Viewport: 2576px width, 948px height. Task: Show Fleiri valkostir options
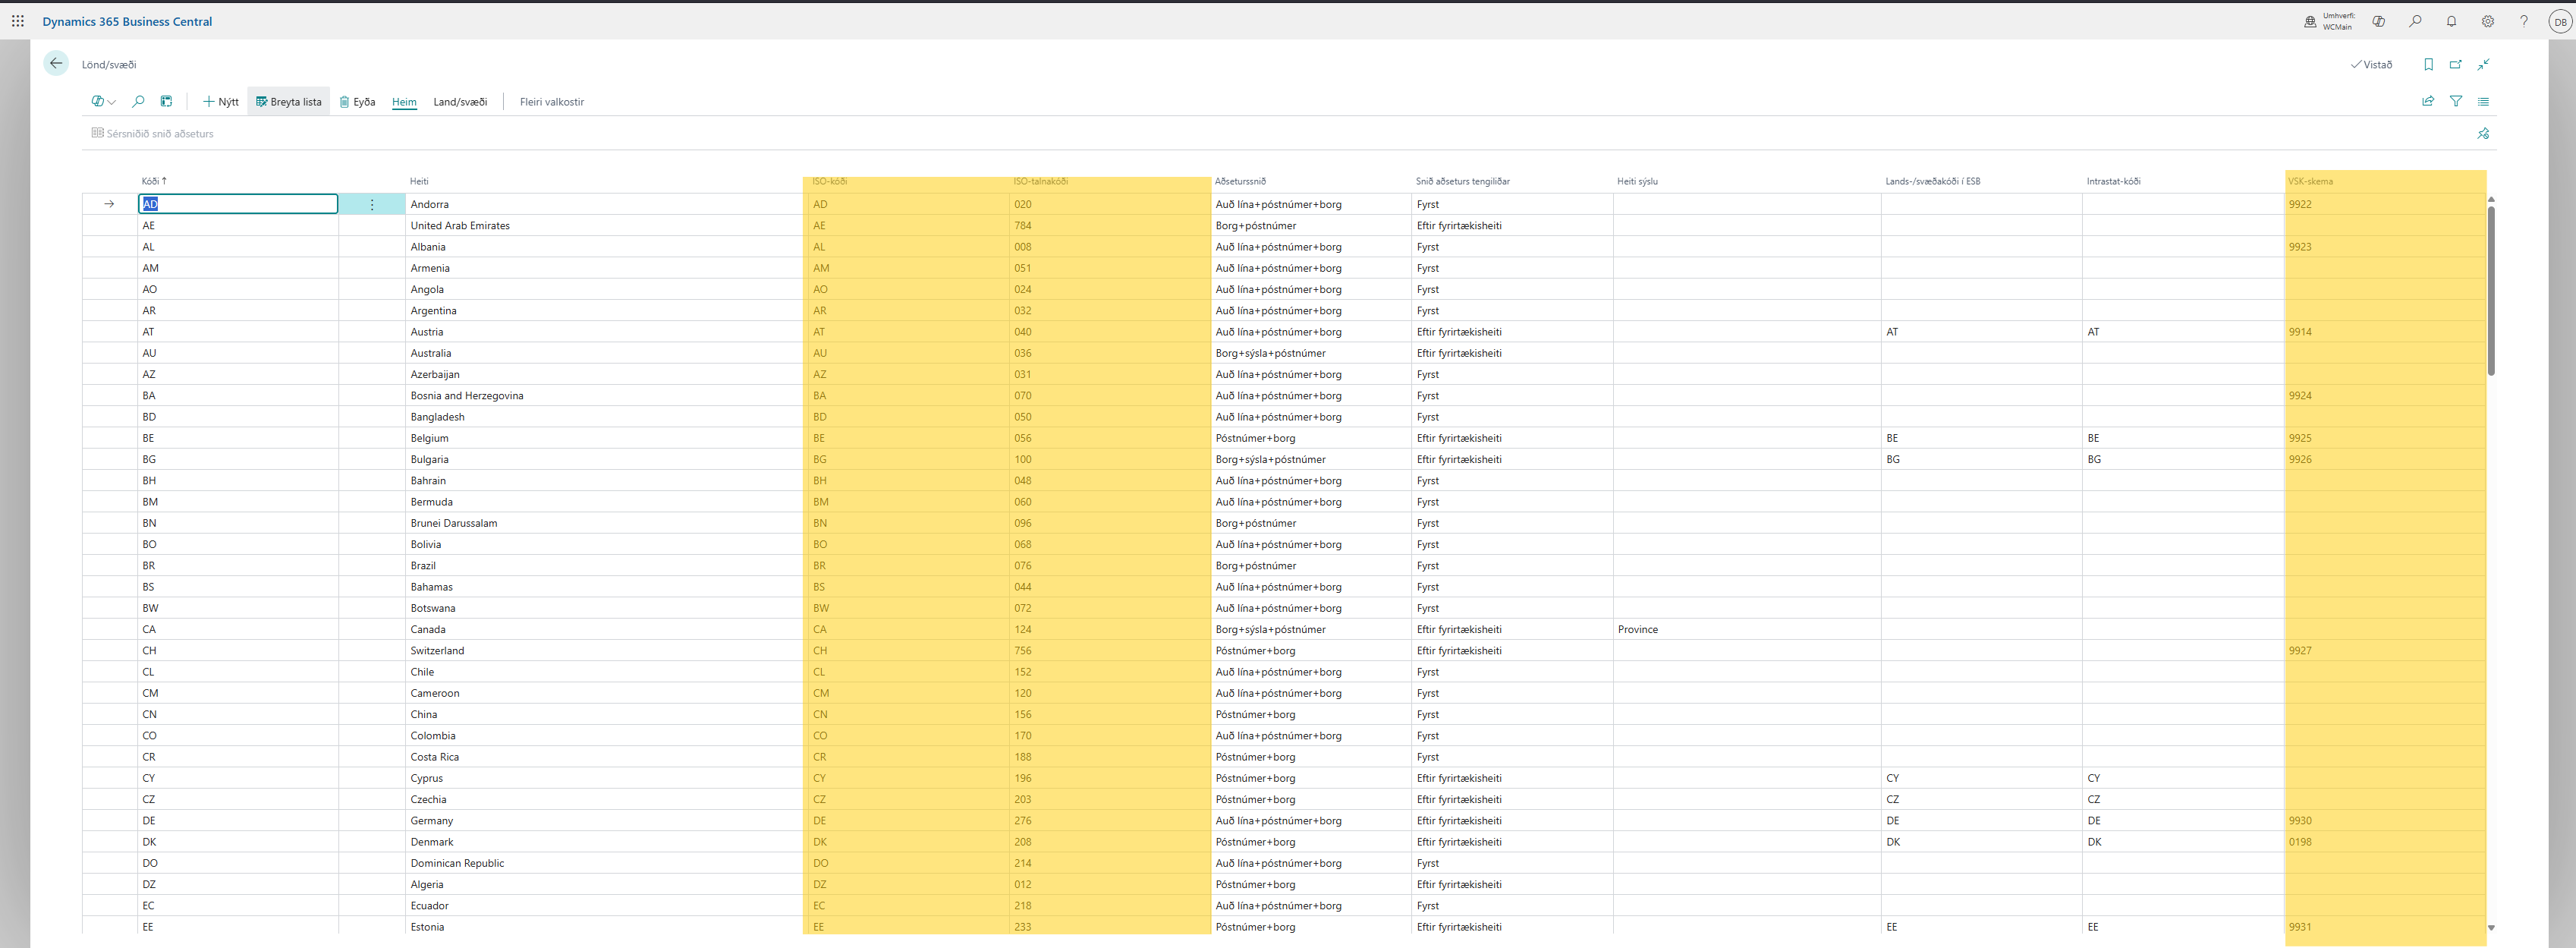(552, 101)
